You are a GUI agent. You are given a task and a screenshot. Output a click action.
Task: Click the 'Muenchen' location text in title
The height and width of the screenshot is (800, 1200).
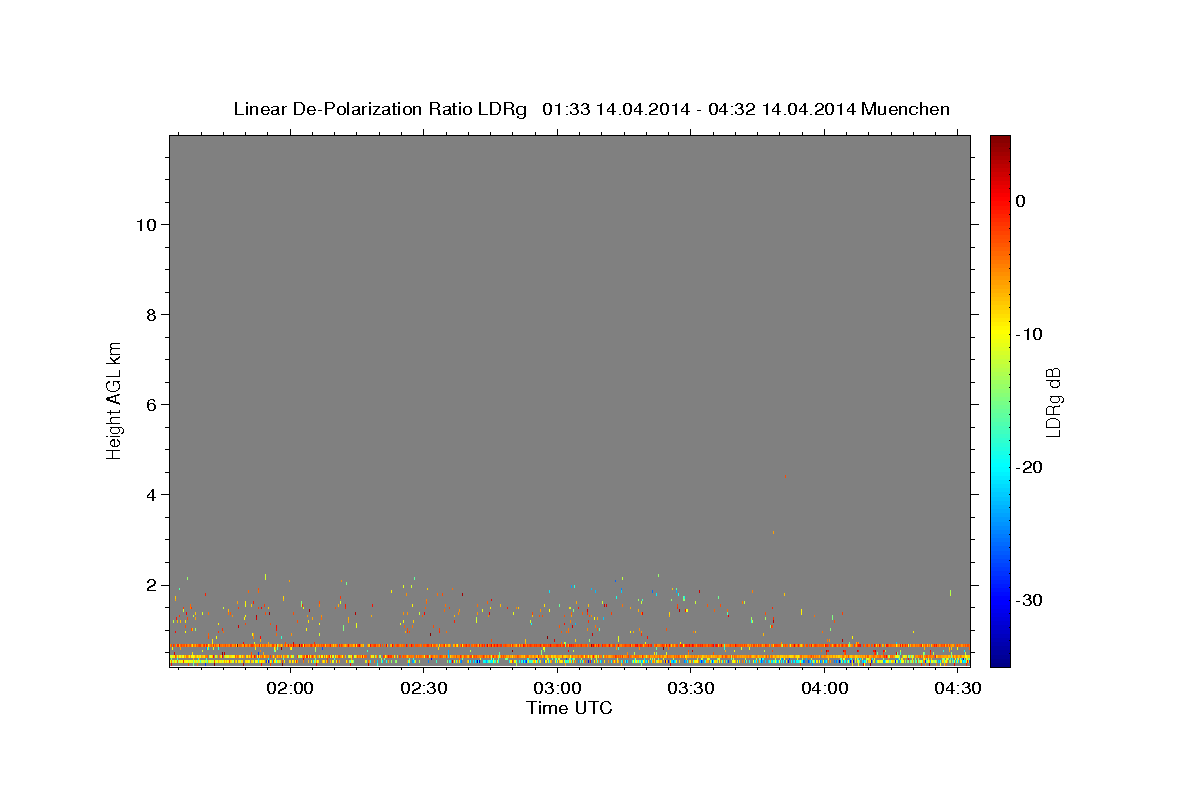(x=906, y=109)
